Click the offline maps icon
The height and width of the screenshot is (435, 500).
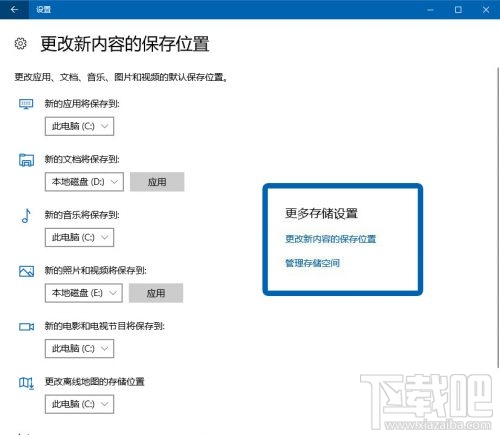26,383
